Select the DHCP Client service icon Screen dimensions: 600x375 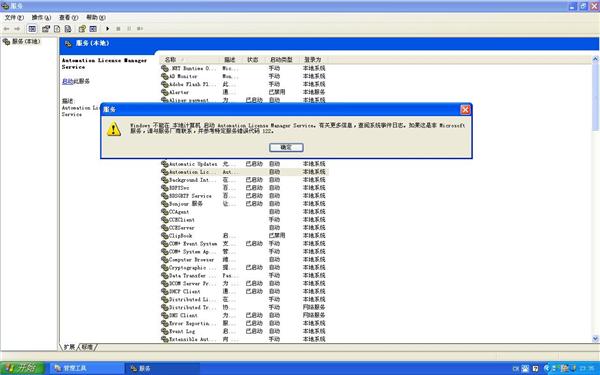(x=165, y=291)
